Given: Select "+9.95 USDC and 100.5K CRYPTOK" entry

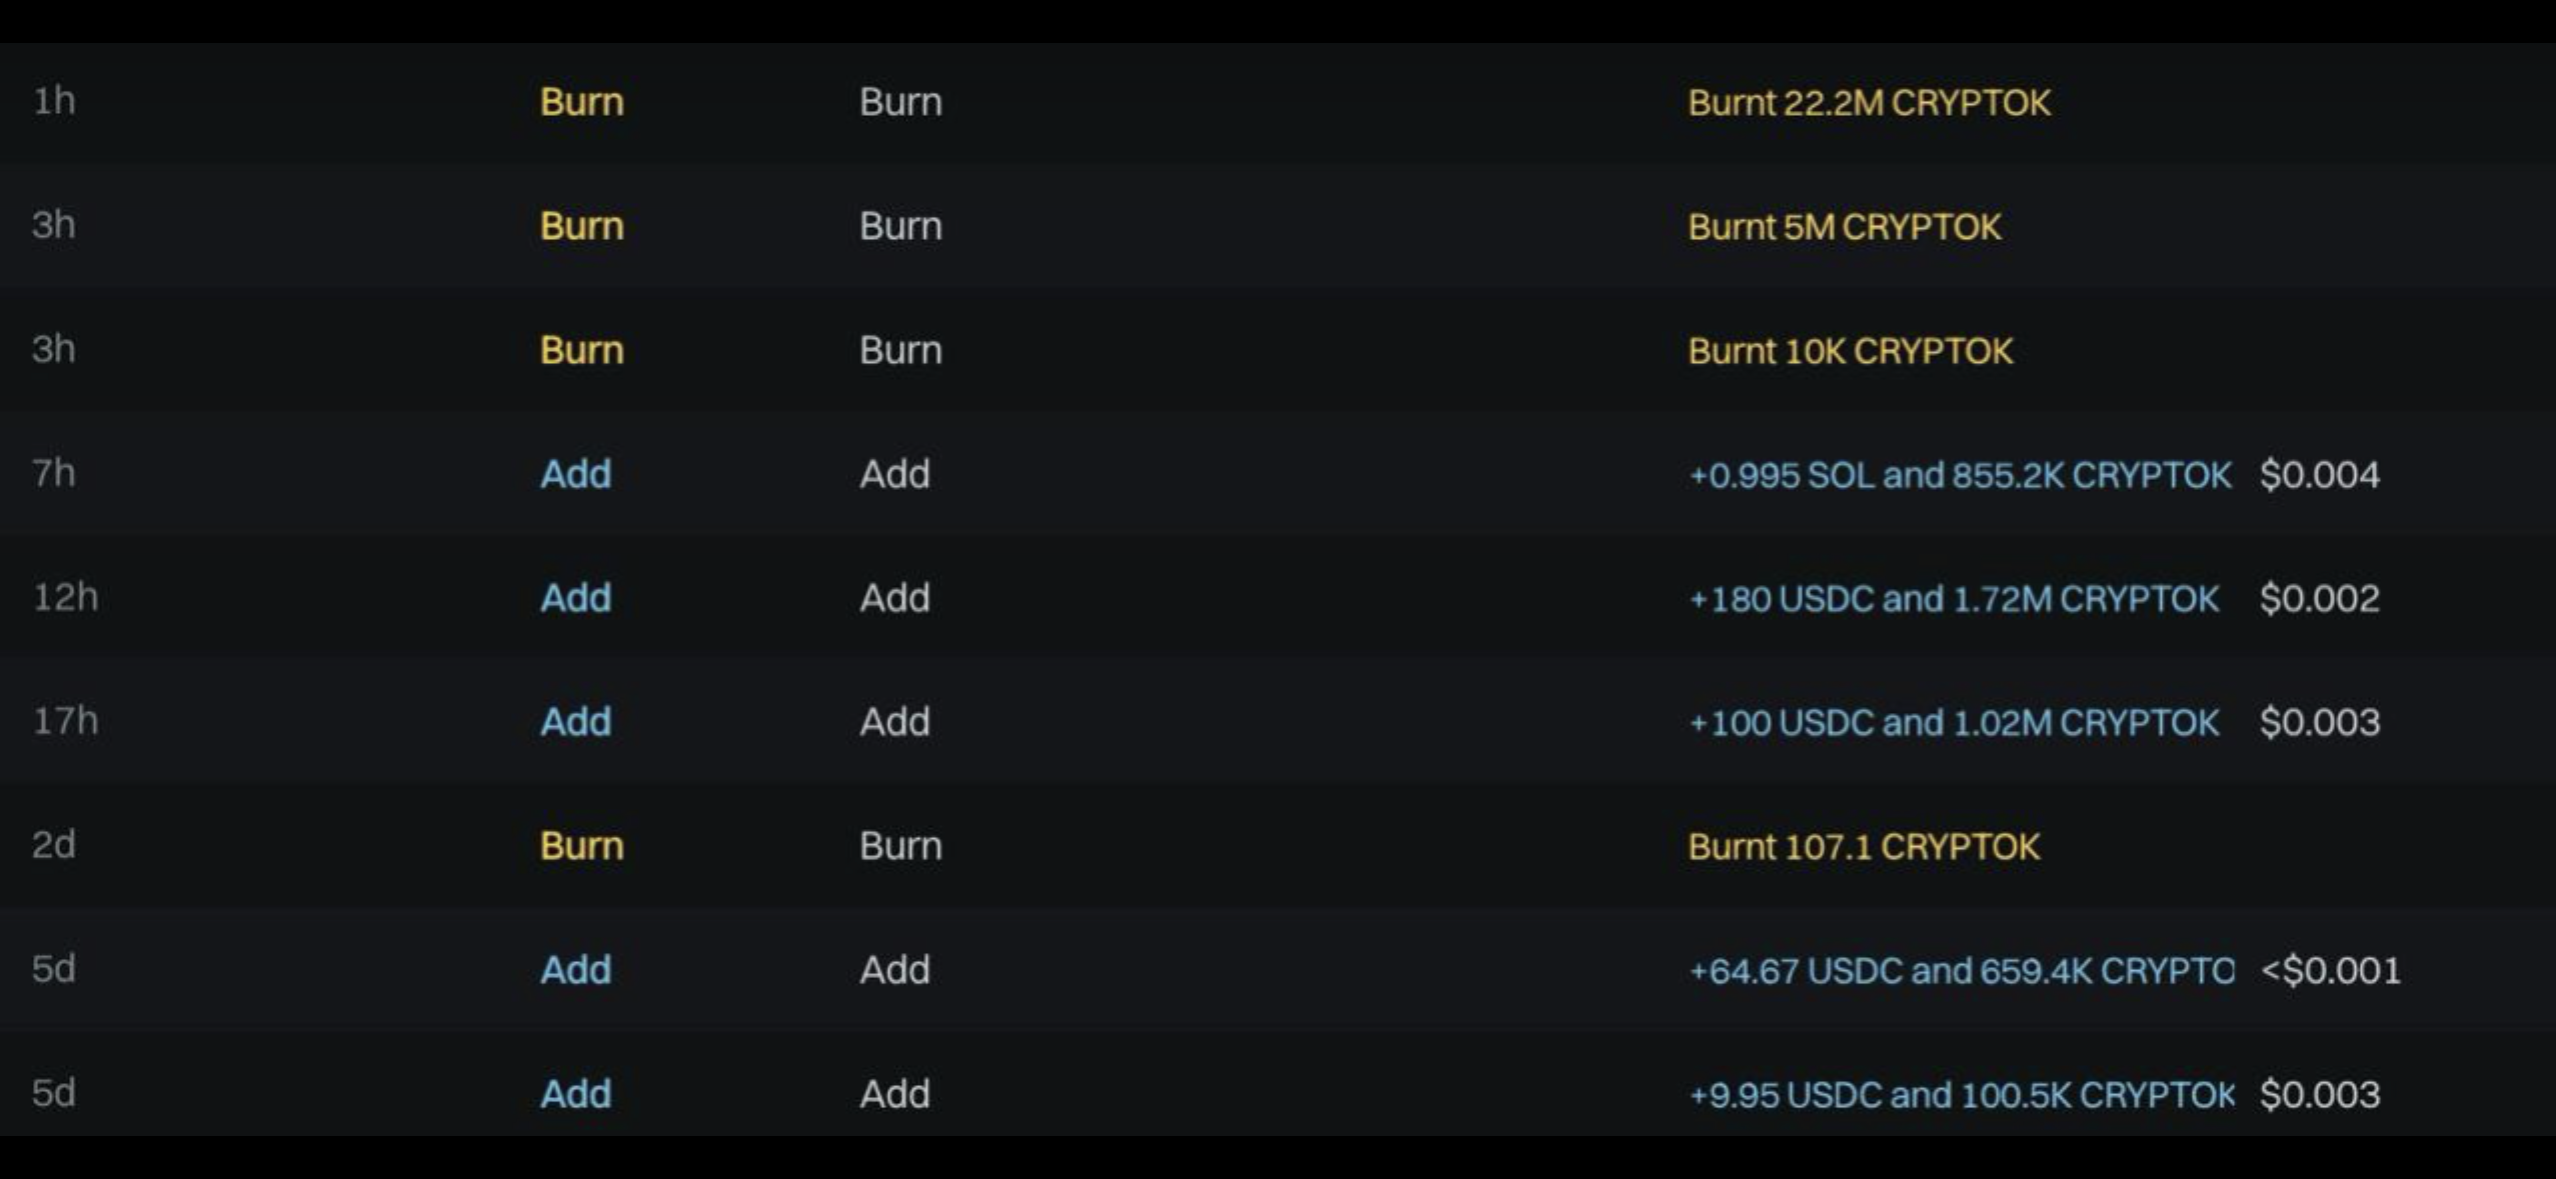Looking at the screenshot, I should tap(1960, 1095).
